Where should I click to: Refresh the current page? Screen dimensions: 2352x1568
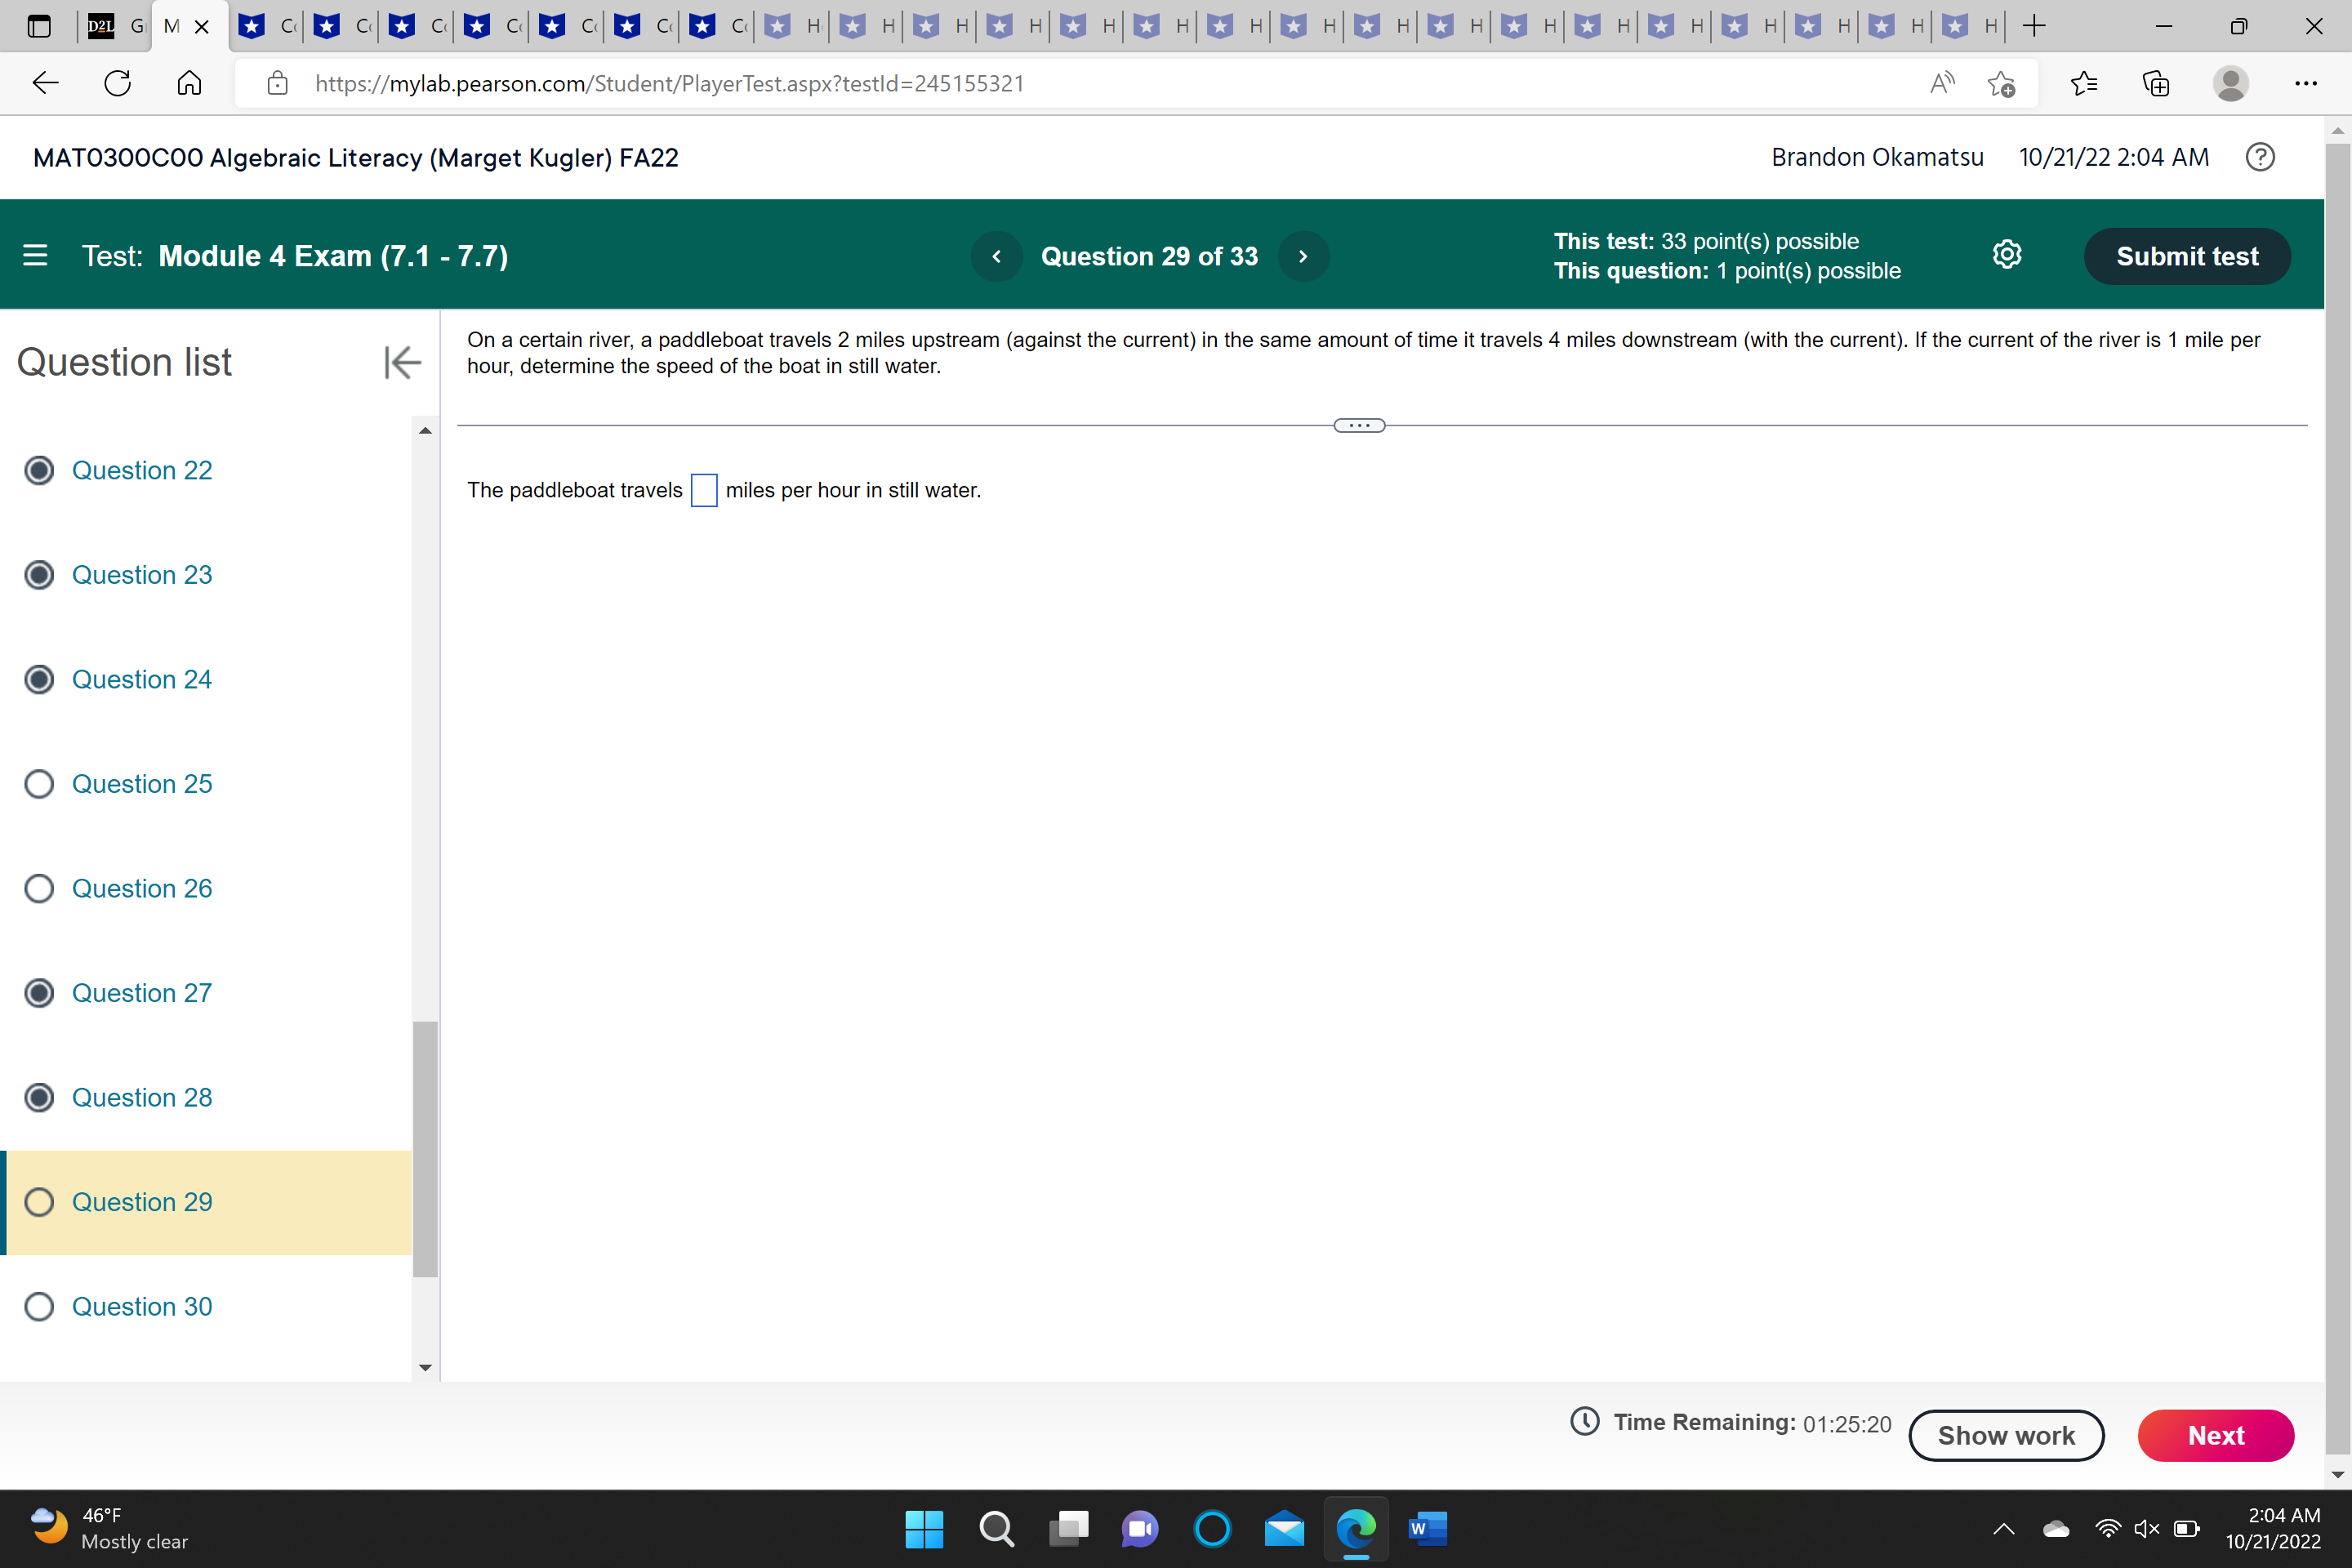(x=117, y=83)
